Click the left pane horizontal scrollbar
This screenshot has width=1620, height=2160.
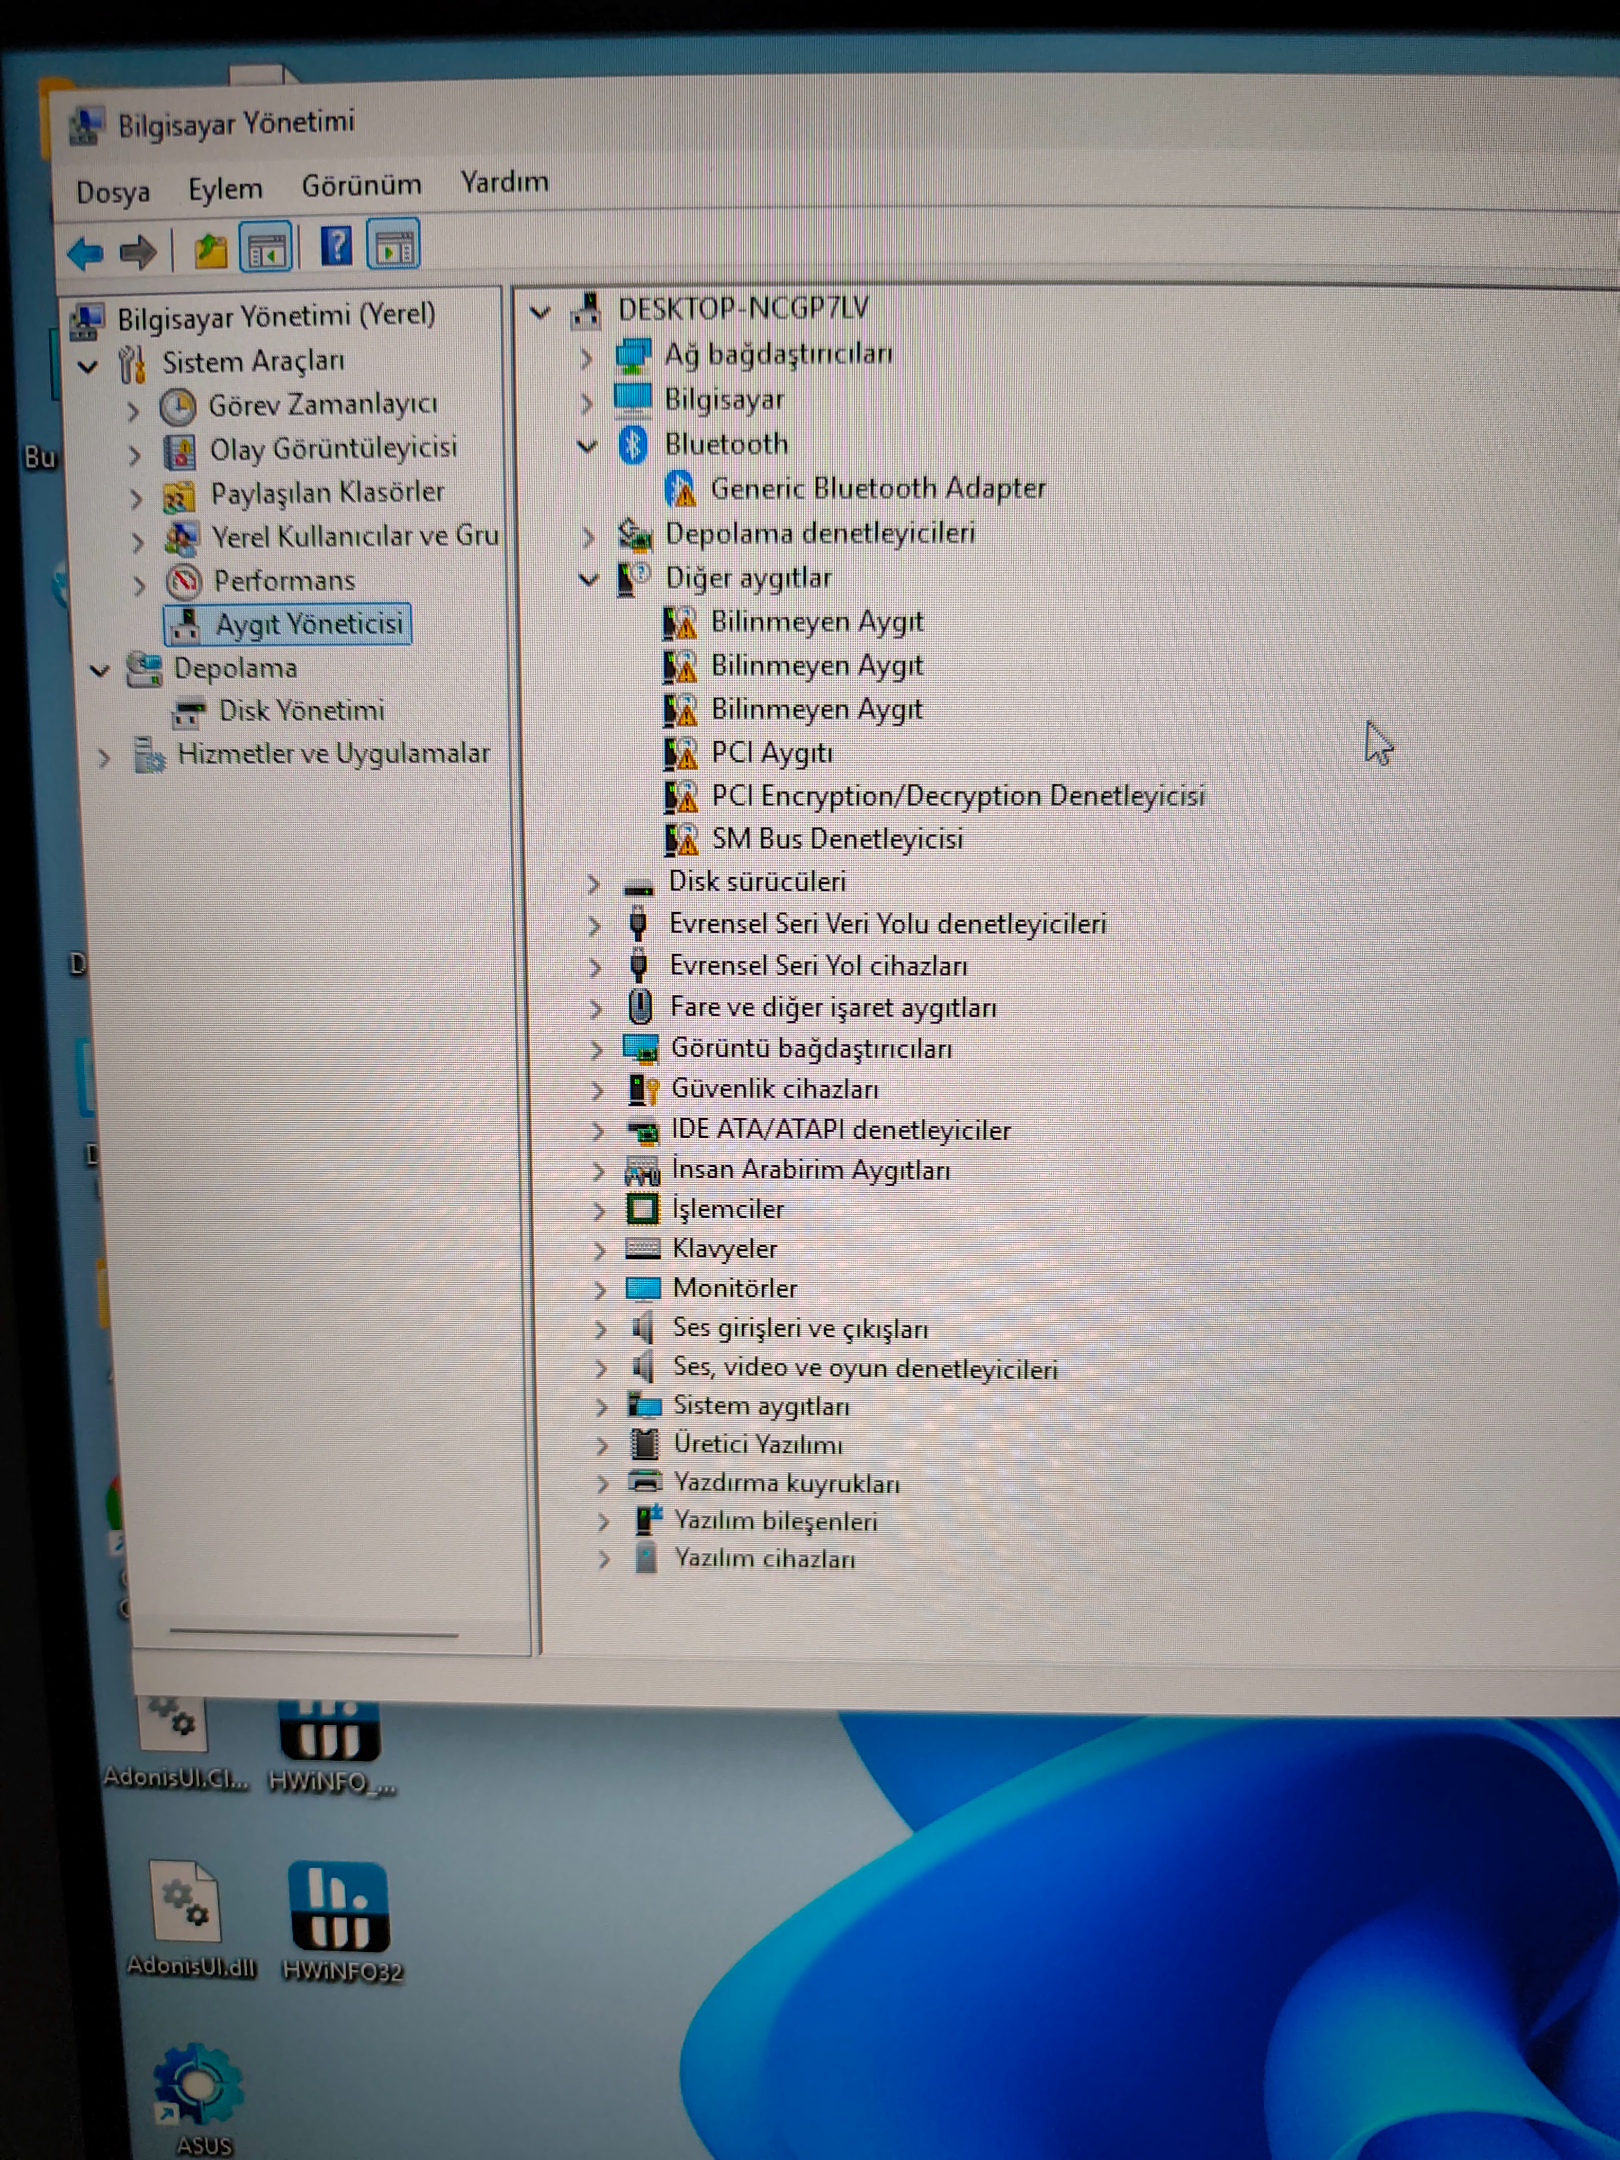[313, 1633]
